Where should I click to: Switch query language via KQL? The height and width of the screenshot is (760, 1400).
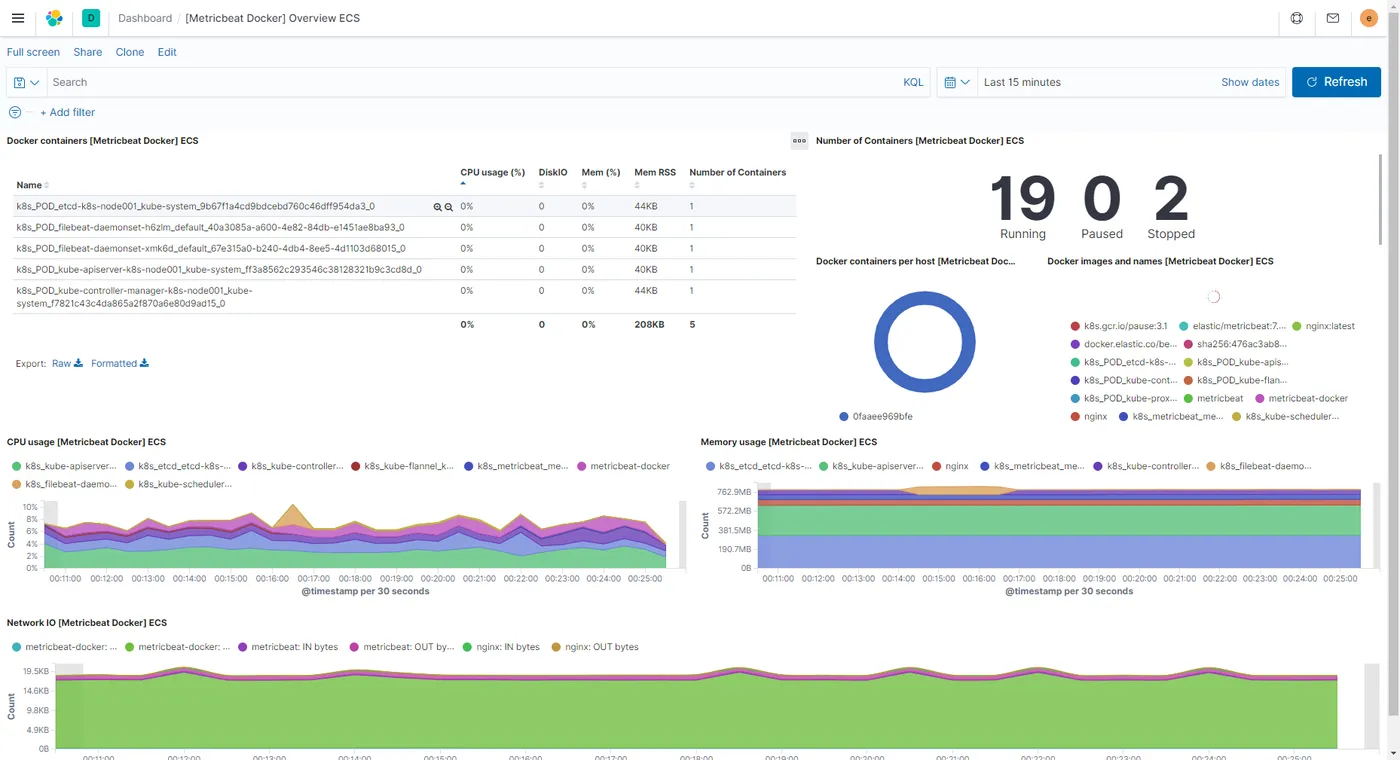913,82
